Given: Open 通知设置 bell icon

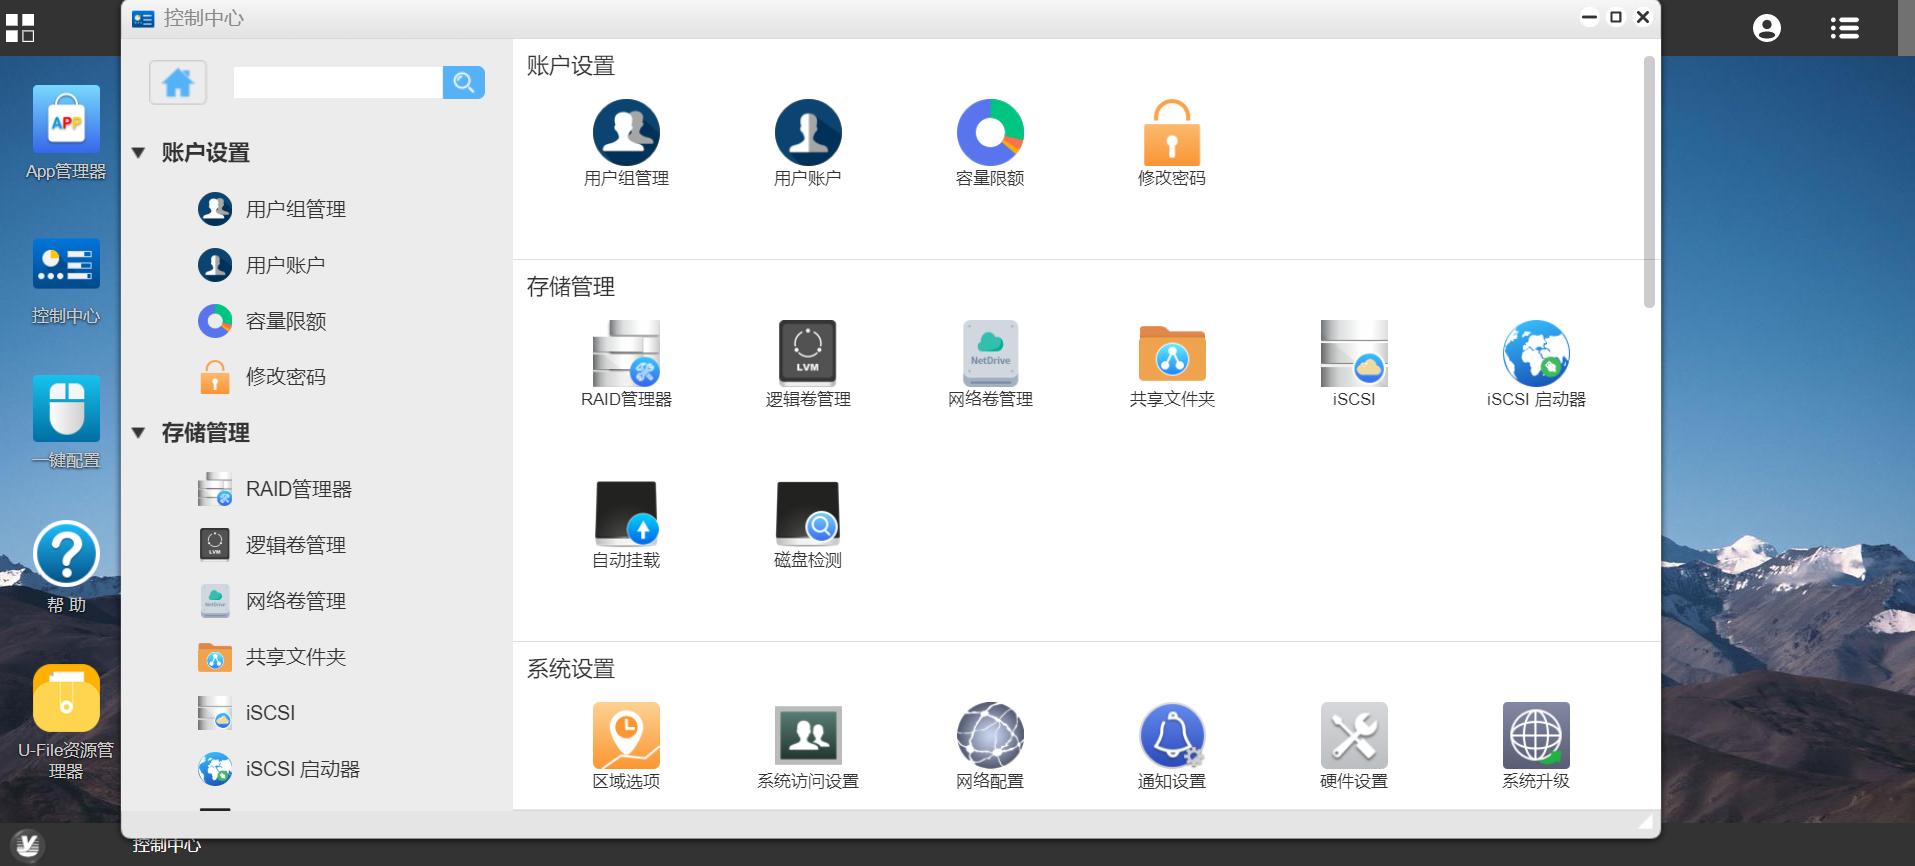Looking at the screenshot, I should (x=1172, y=735).
